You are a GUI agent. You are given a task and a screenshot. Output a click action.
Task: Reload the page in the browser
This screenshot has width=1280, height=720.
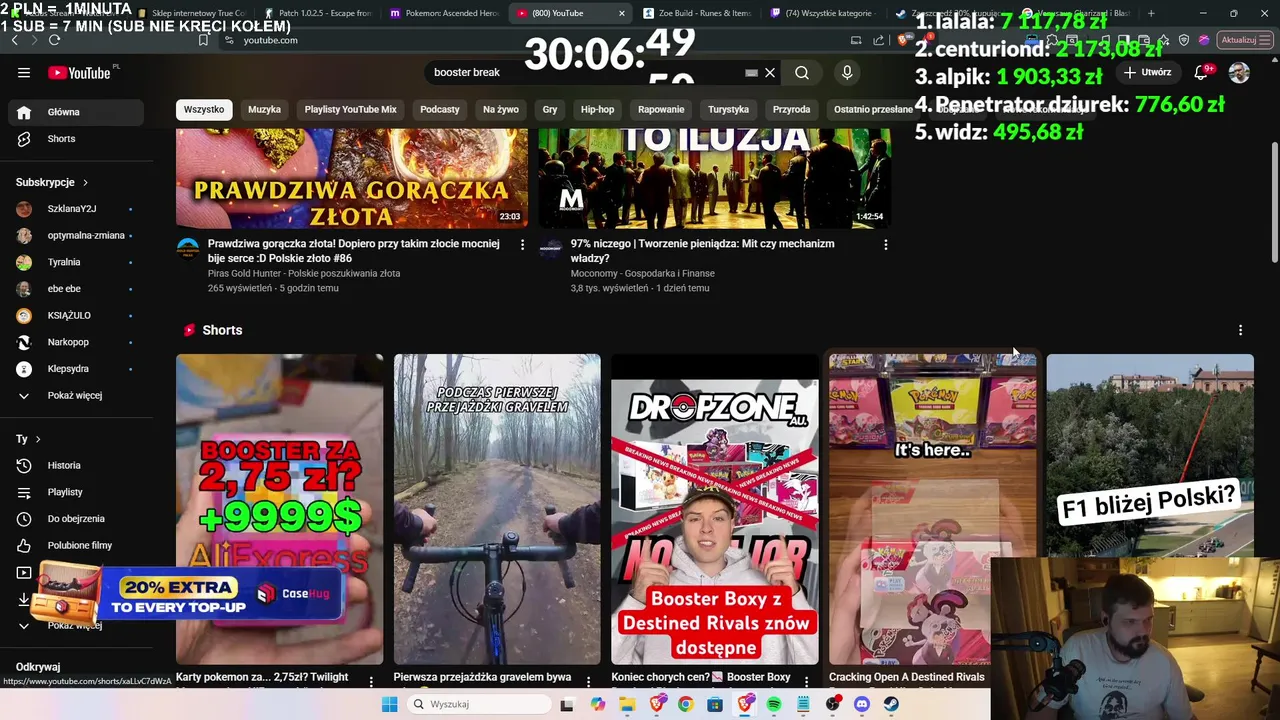click(54, 40)
